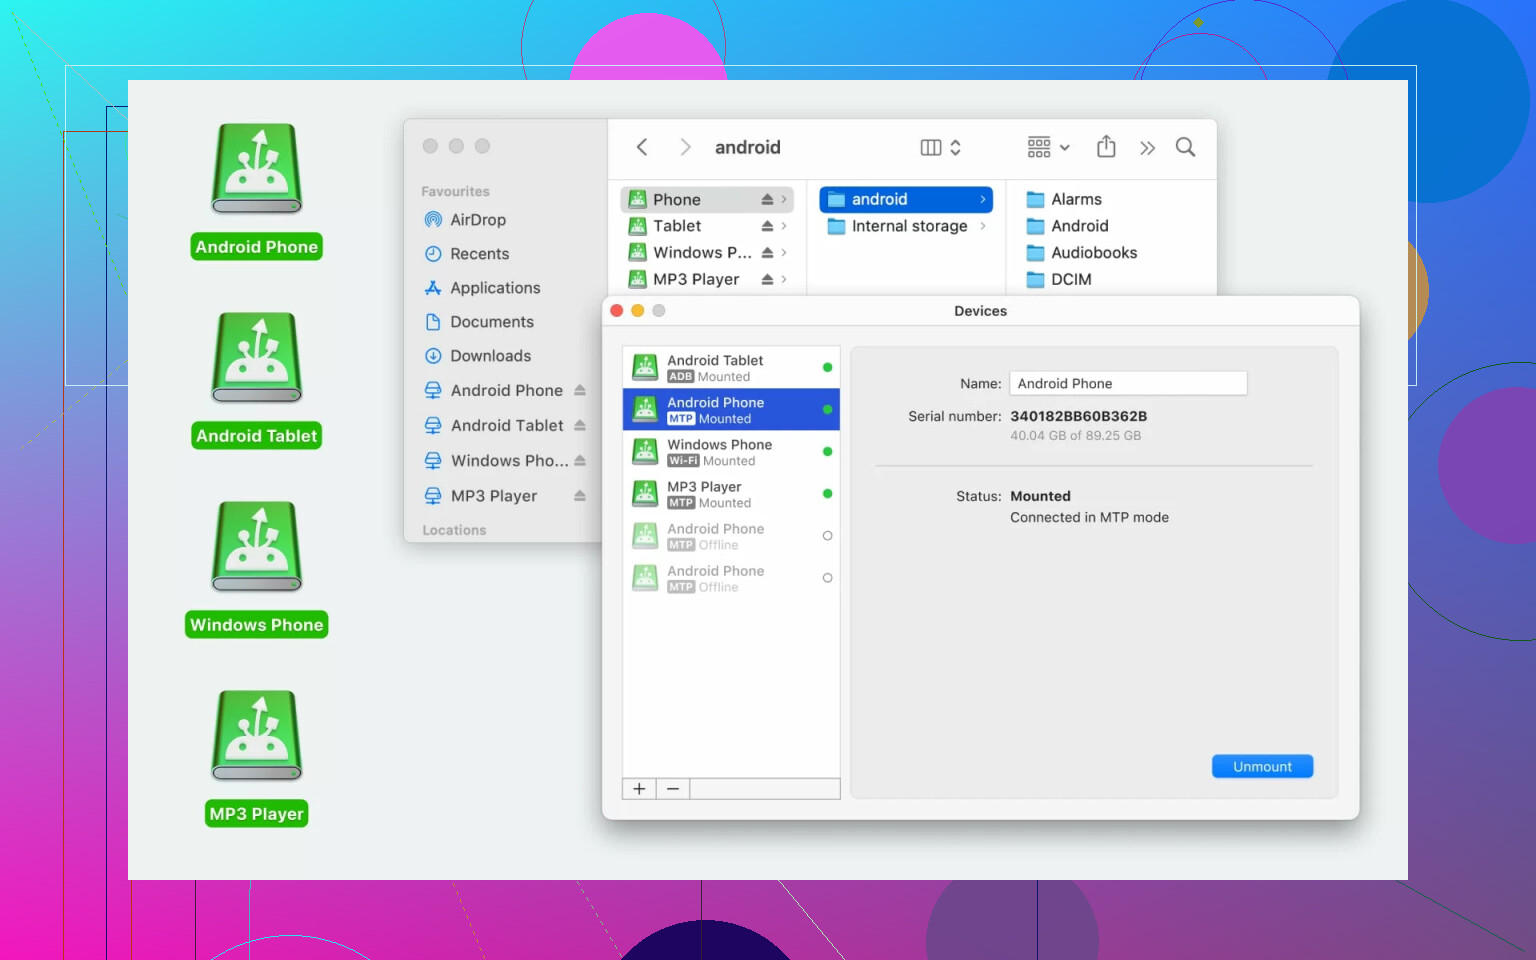Select Windows Phone Wi-Fi device
The height and width of the screenshot is (960, 1536).
click(731, 452)
